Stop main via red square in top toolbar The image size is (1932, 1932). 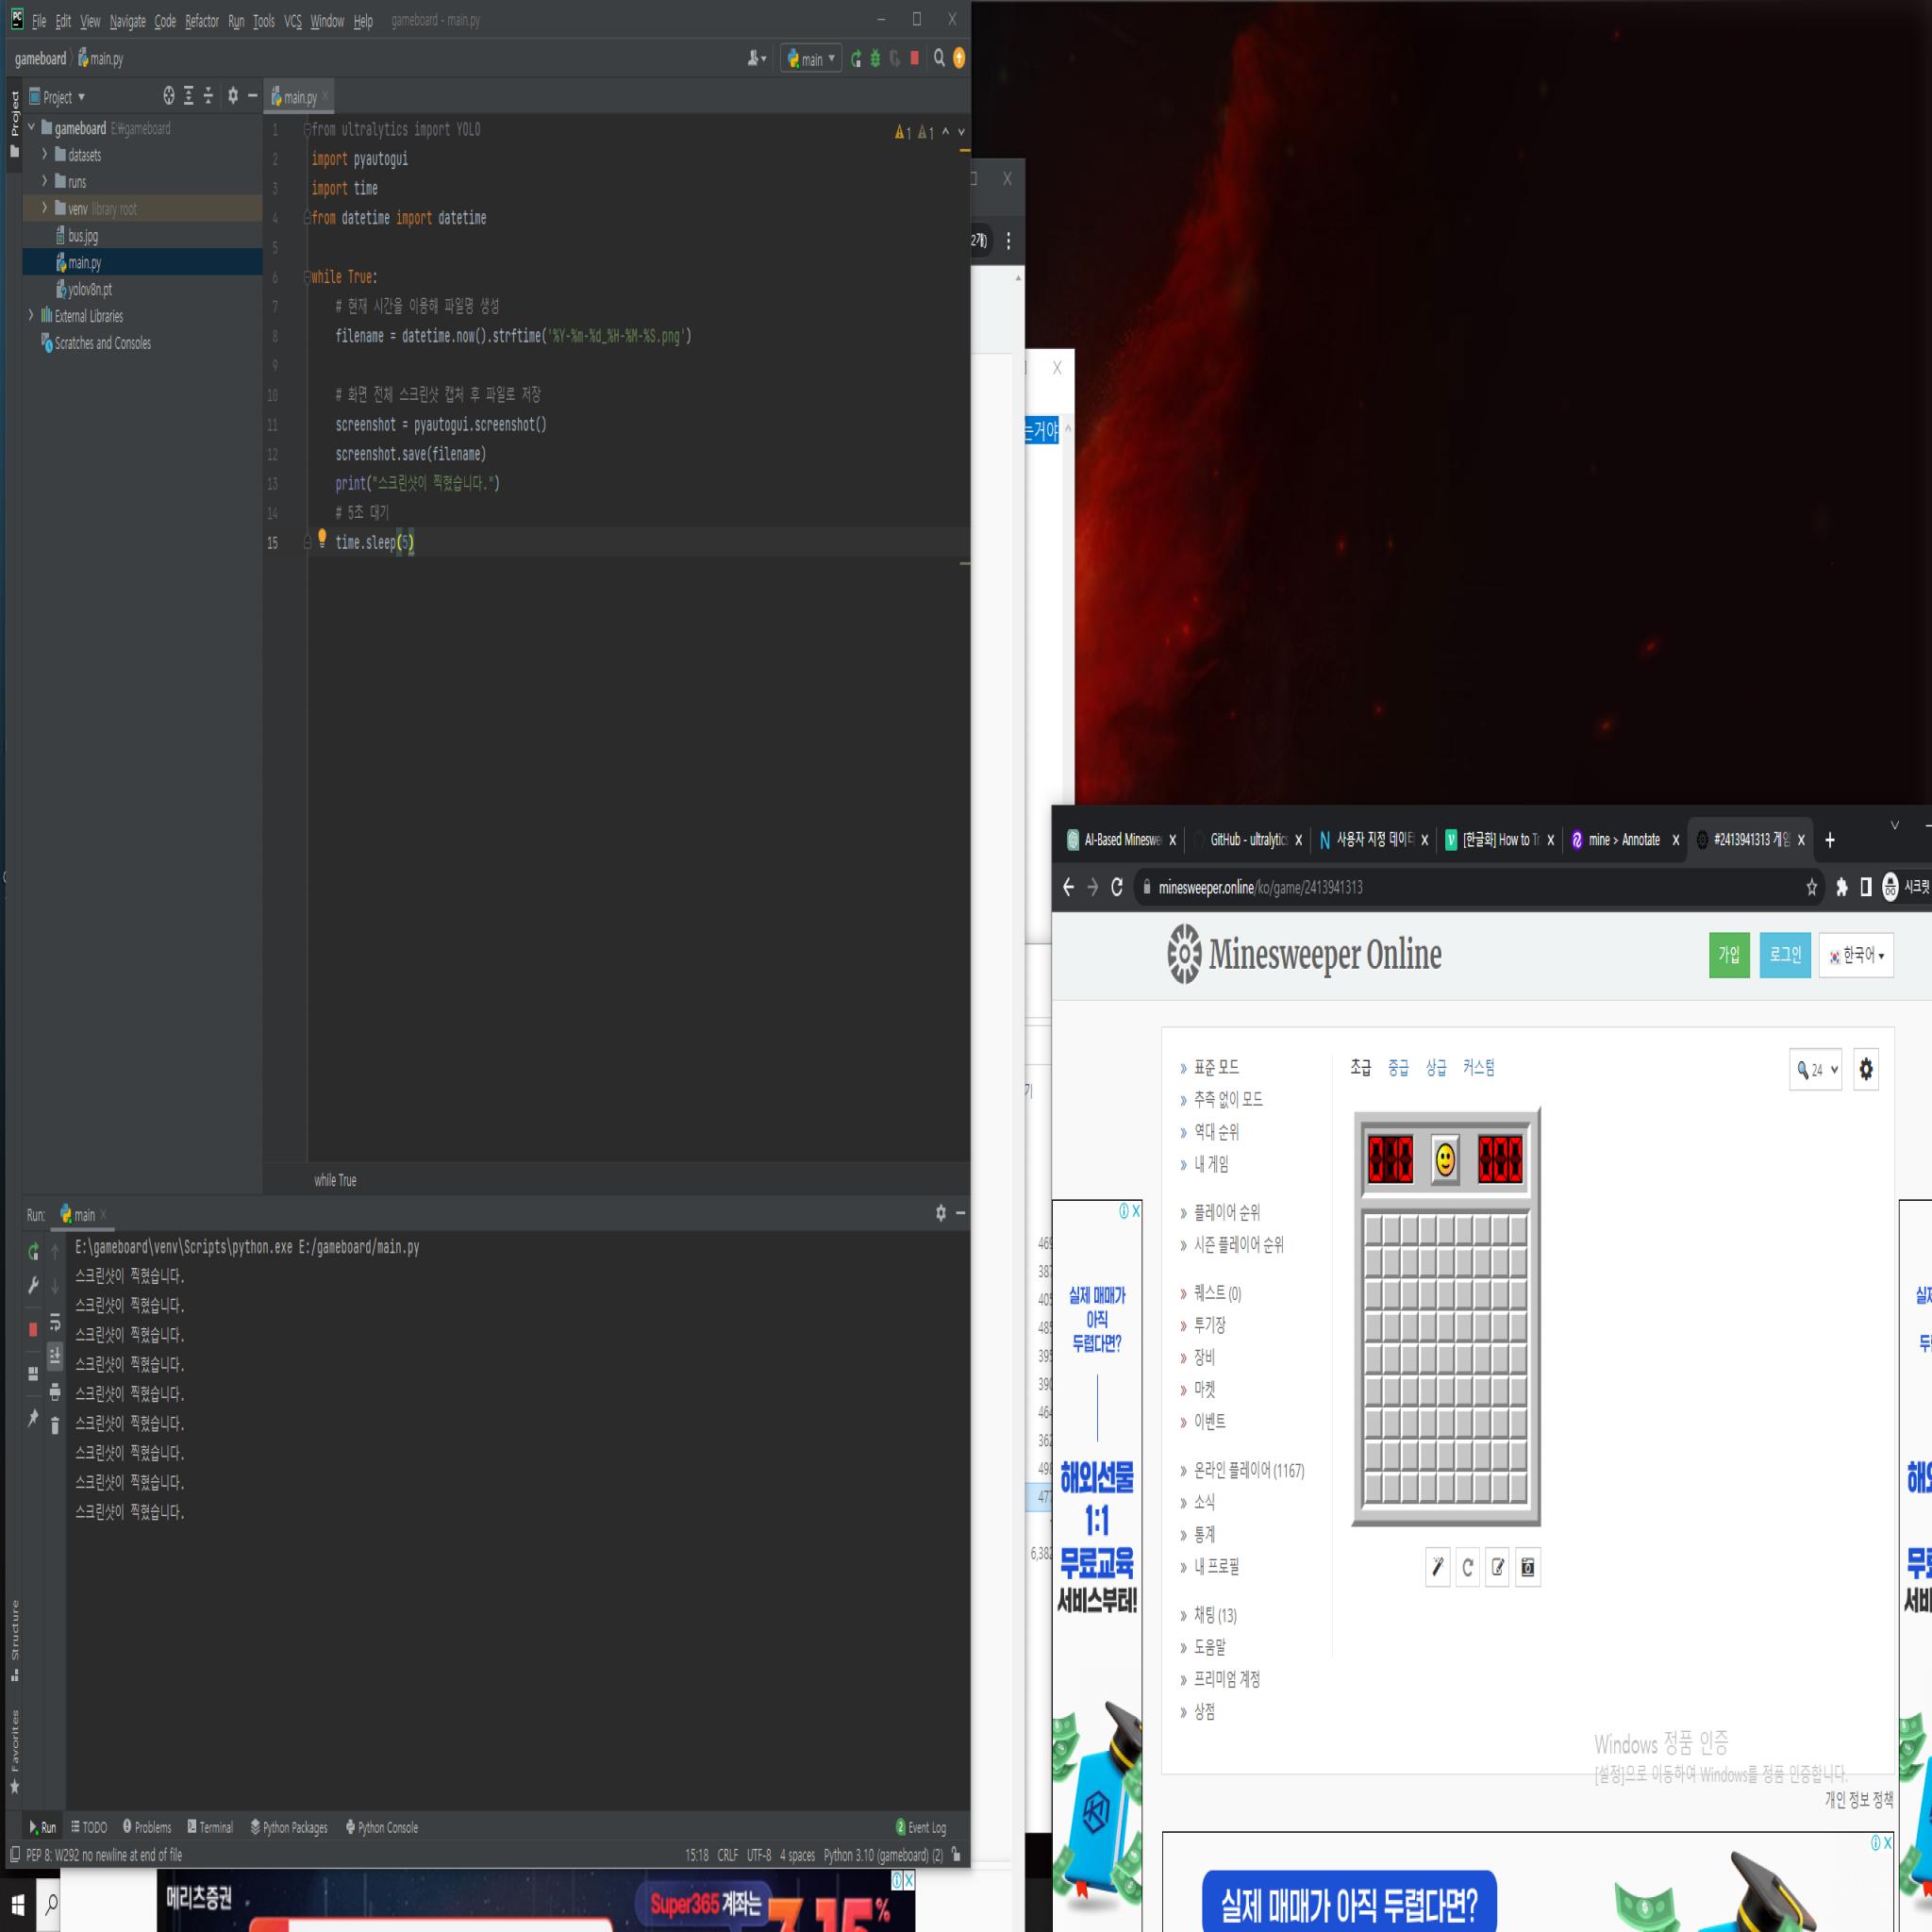914,59
